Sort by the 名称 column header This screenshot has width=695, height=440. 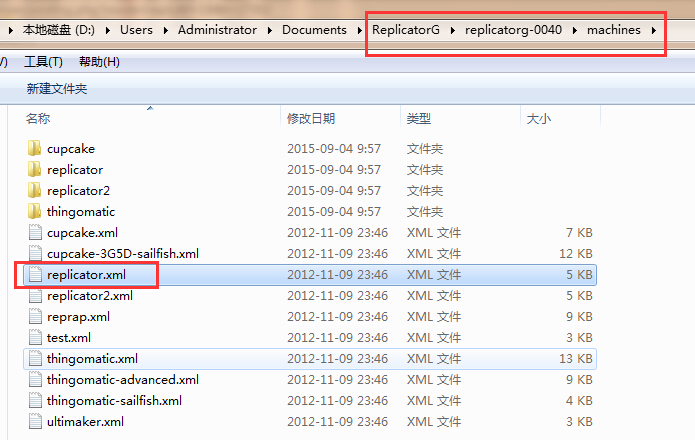[38, 118]
